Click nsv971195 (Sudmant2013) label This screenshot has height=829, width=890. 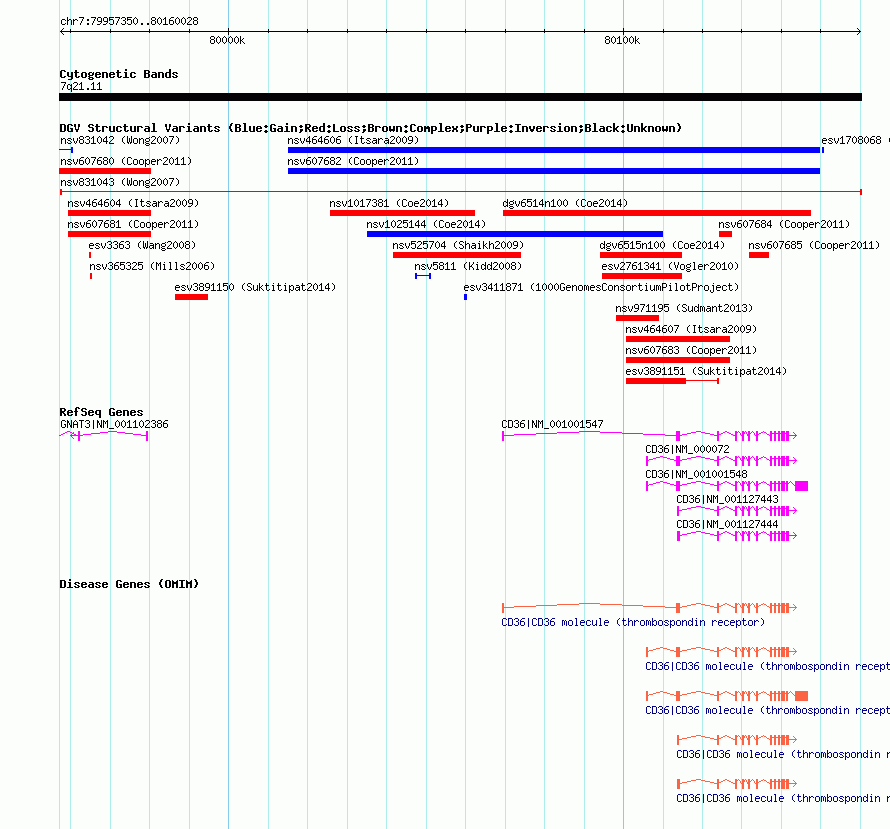[x=684, y=308]
